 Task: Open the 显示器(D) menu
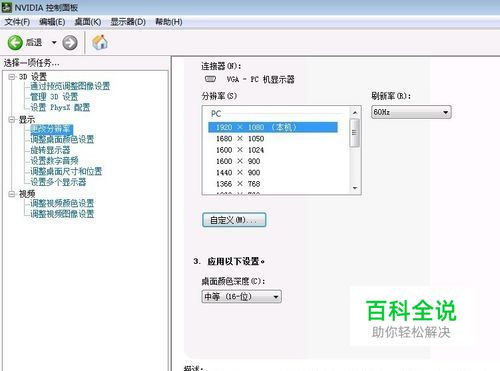tap(128, 22)
